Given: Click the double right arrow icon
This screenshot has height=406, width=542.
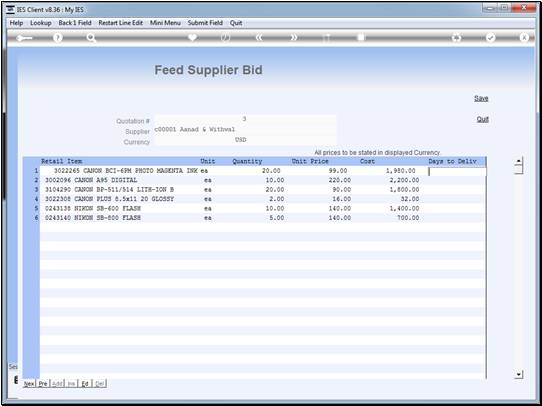Looking at the screenshot, I should pos(293,38).
